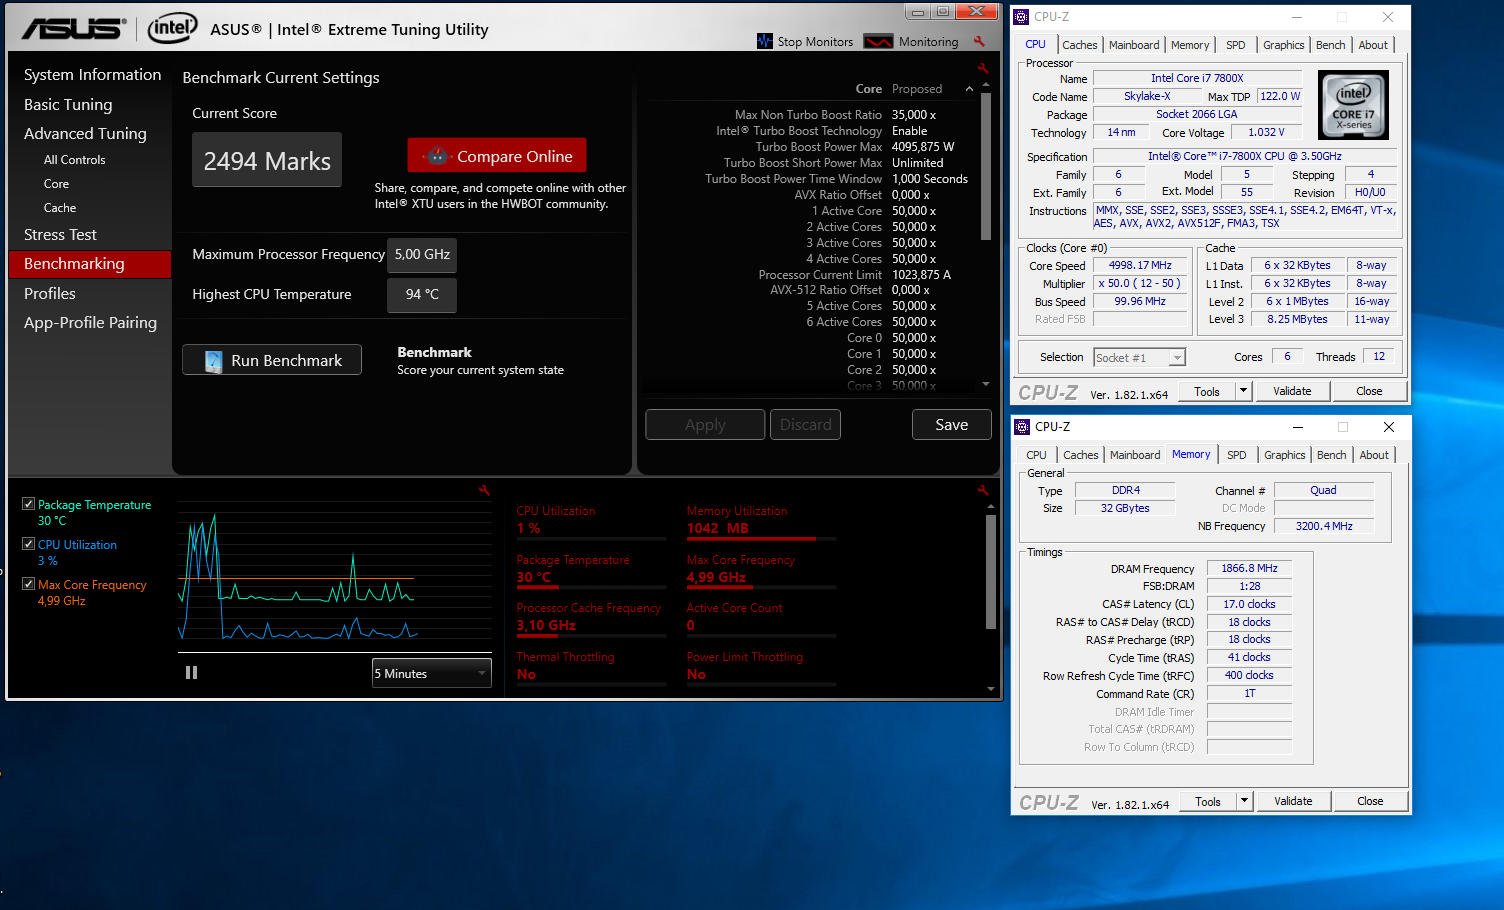This screenshot has width=1504, height=910.
Task: Switch to Graphics tab in lower CPU-Z
Action: 1284,455
